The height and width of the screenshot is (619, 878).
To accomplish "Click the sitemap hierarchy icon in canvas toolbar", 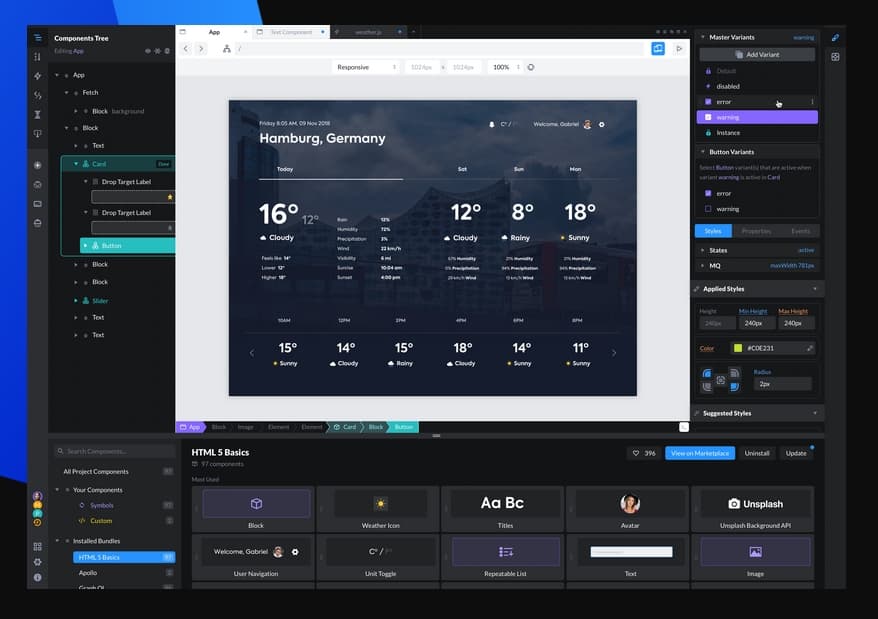I will coord(227,49).
